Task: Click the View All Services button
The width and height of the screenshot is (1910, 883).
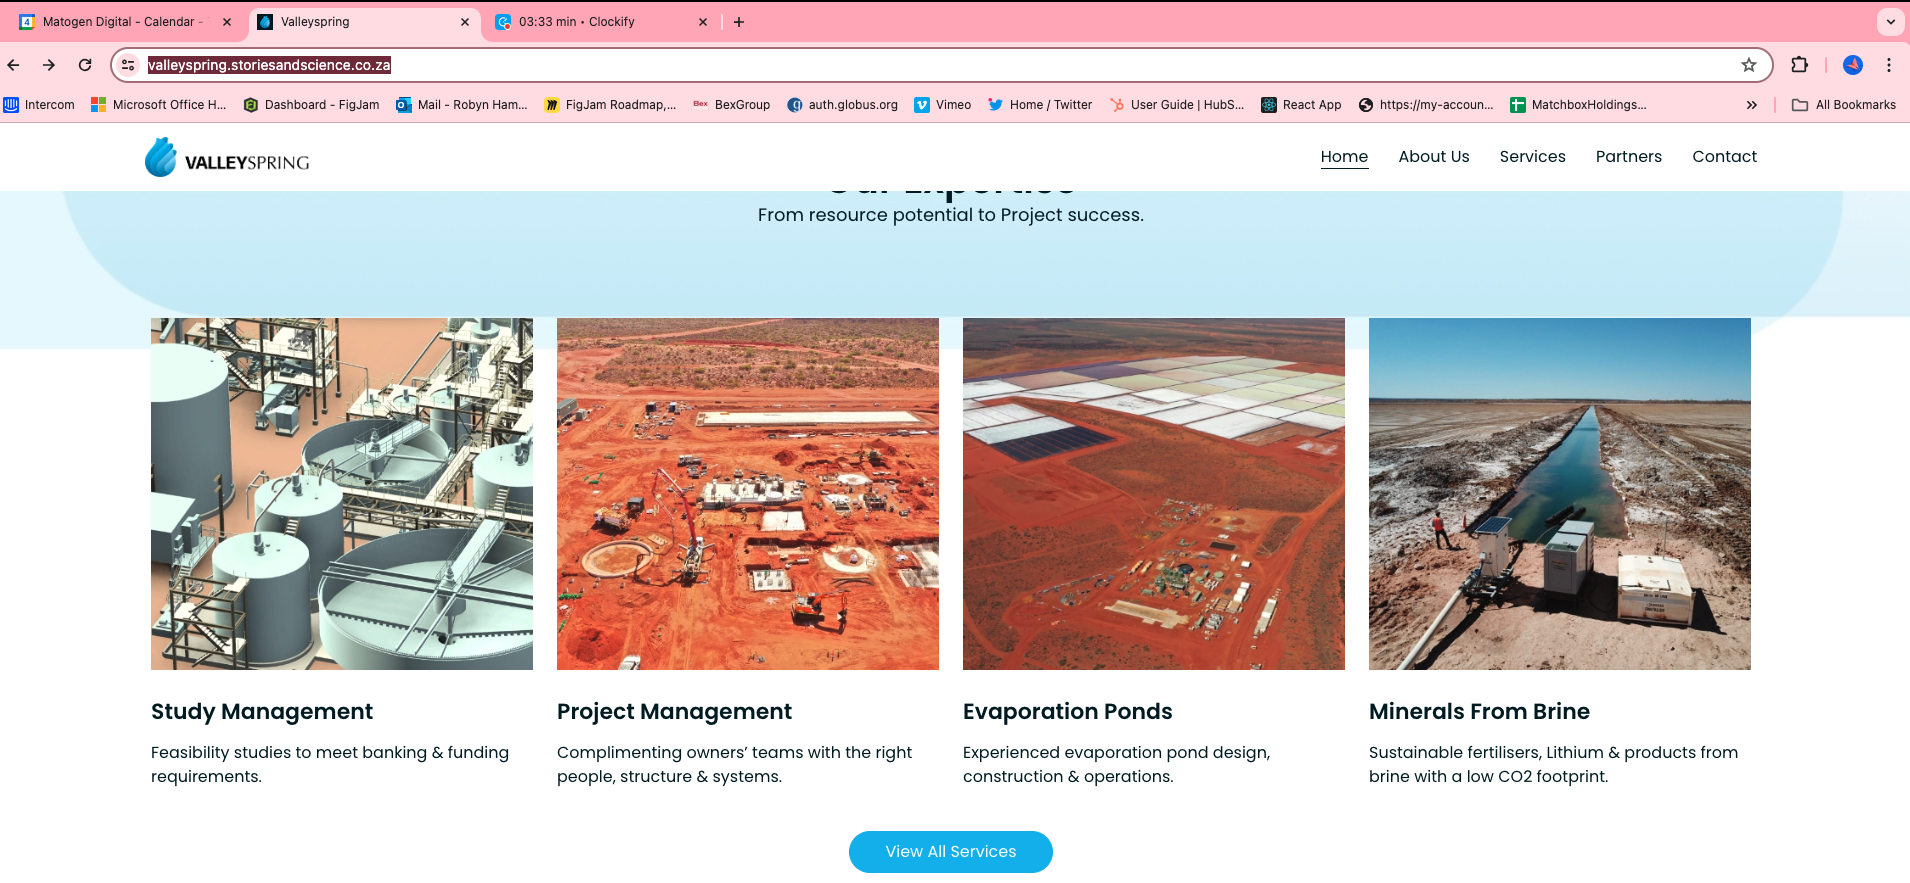Action: [x=950, y=852]
